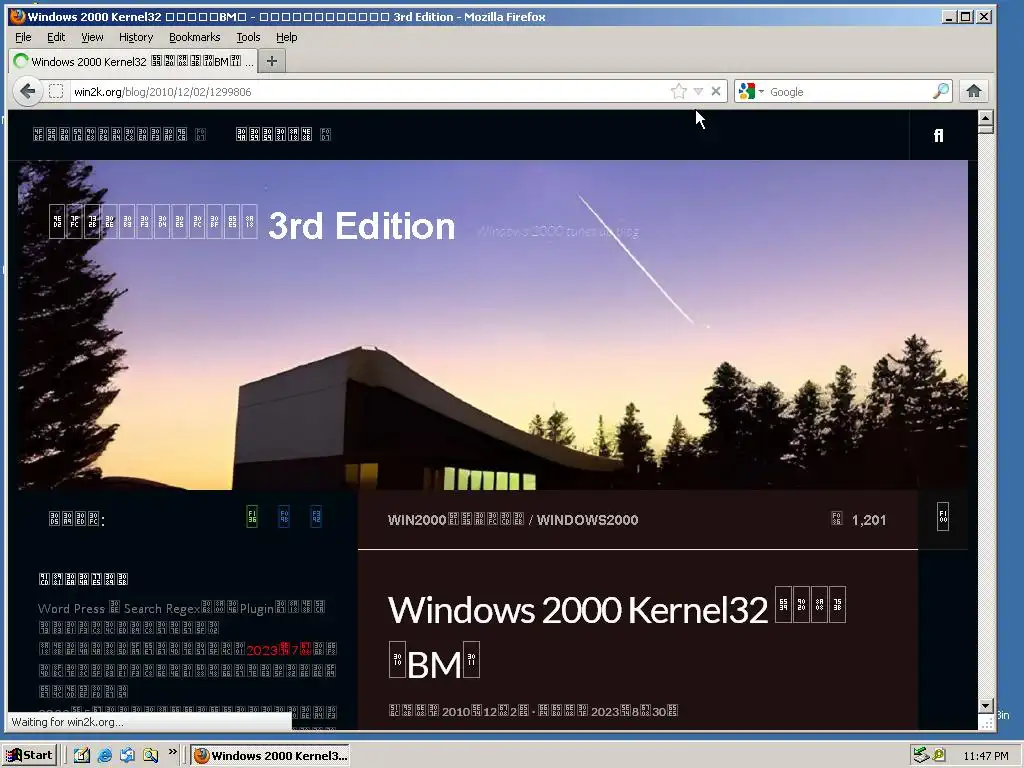Bookmark this page with the star icon
Viewport: 1024px width, 768px height.
click(x=679, y=91)
